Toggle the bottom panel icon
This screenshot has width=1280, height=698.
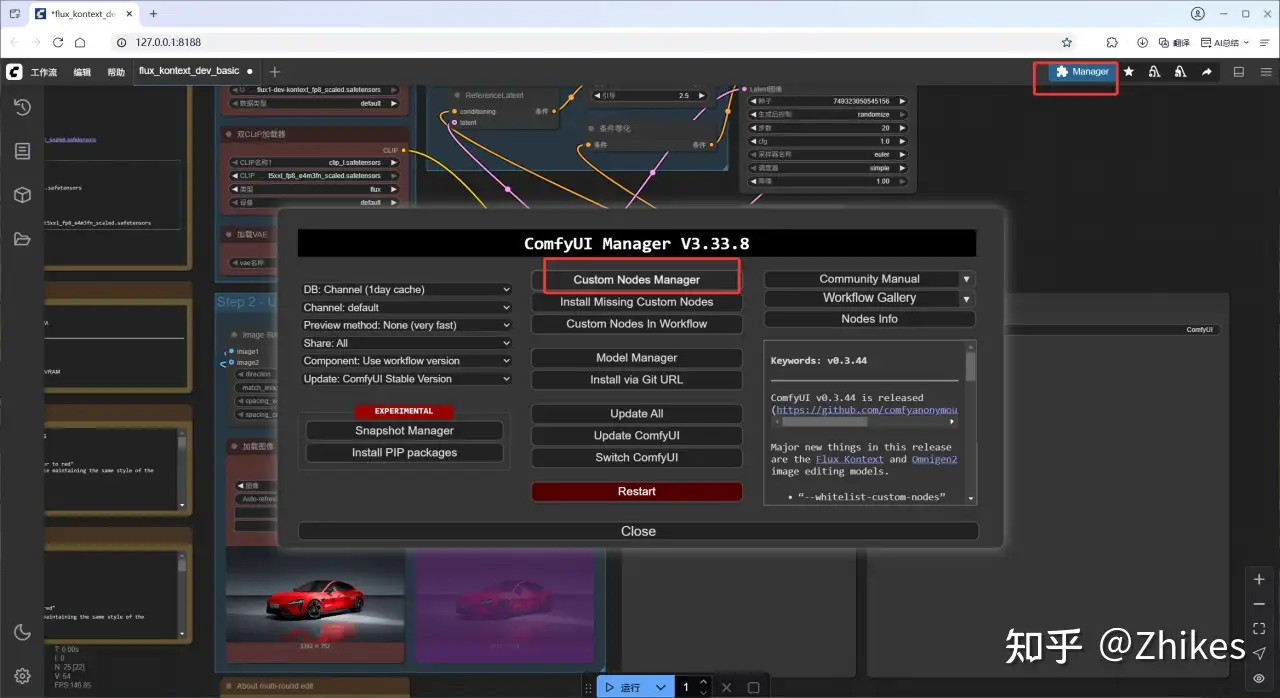pyautogui.click(x=1239, y=72)
